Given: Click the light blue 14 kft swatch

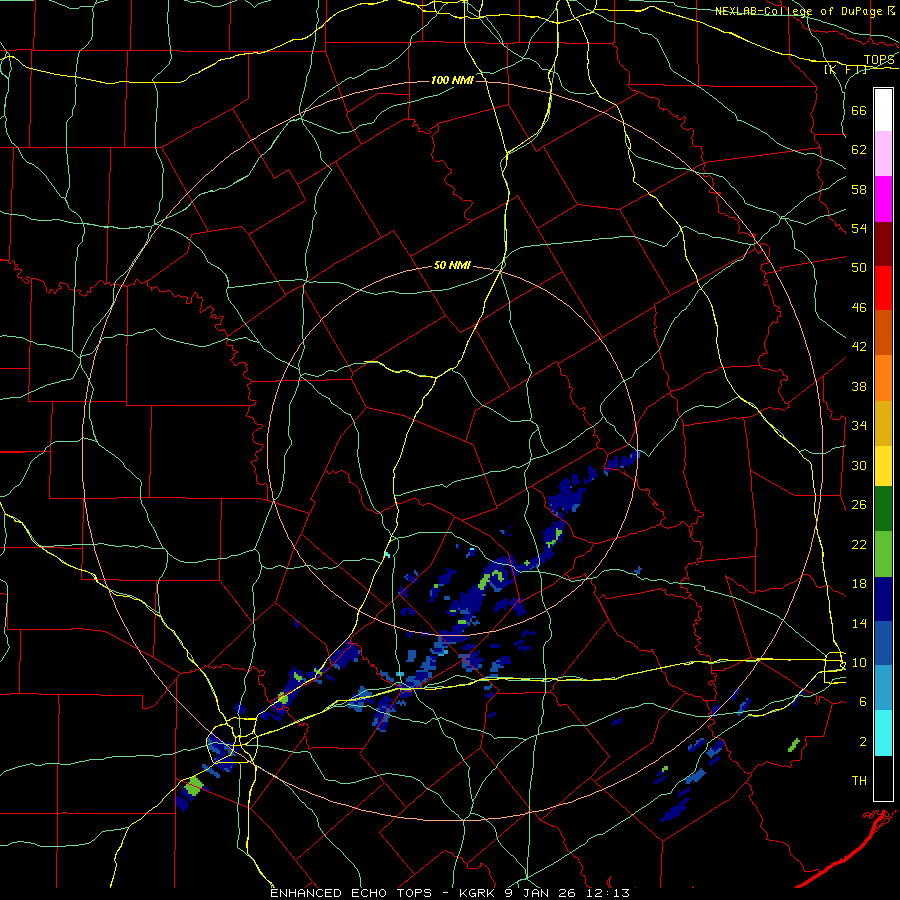Looking at the screenshot, I should click(883, 688).
